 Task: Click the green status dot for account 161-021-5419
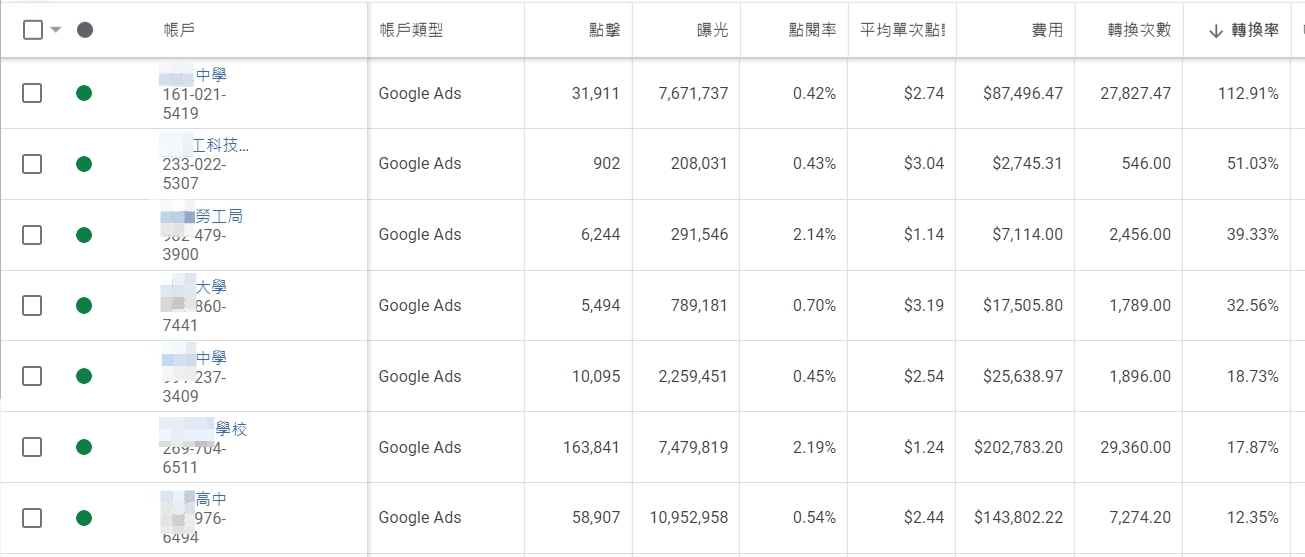coord(84,93)
